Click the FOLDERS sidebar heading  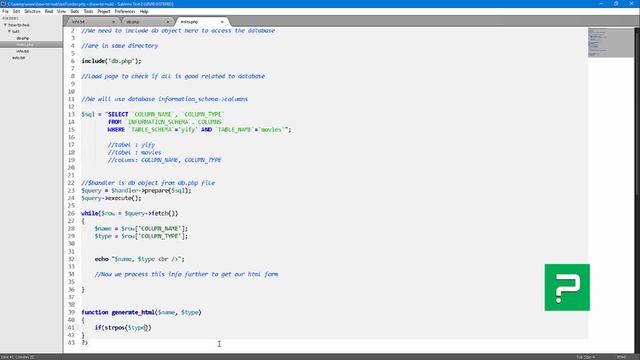click(10, 18)
